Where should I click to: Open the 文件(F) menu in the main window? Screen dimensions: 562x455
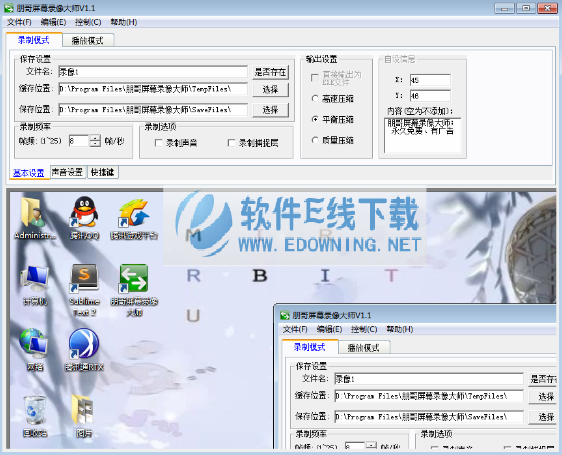(19, 22)
